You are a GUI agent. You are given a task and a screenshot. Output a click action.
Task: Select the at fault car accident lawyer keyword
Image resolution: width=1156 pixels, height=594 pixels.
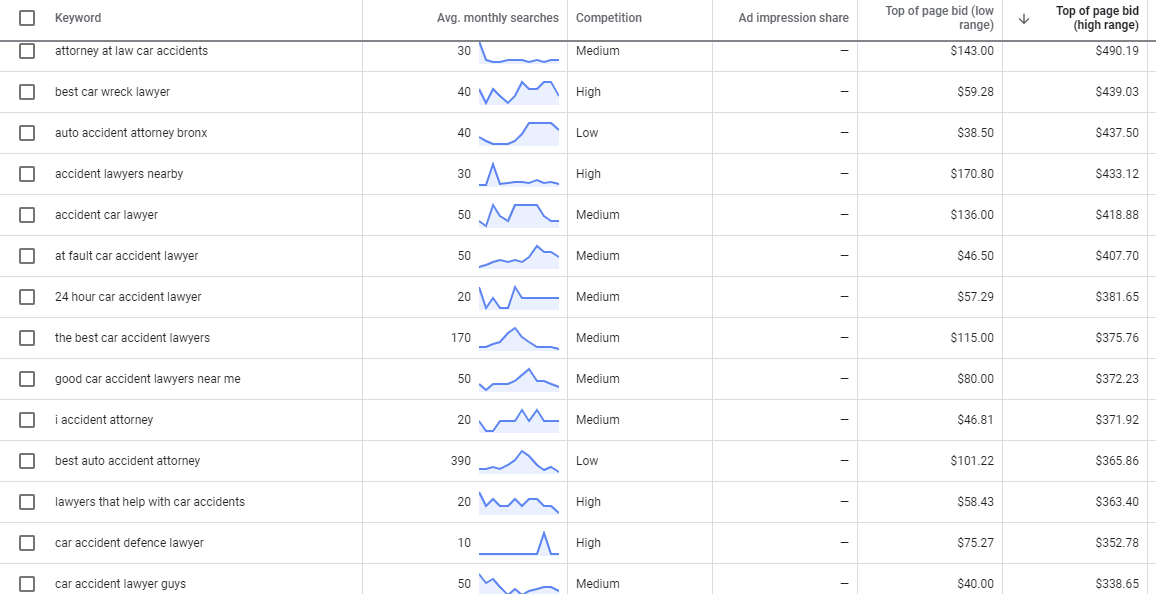point(126,256)
